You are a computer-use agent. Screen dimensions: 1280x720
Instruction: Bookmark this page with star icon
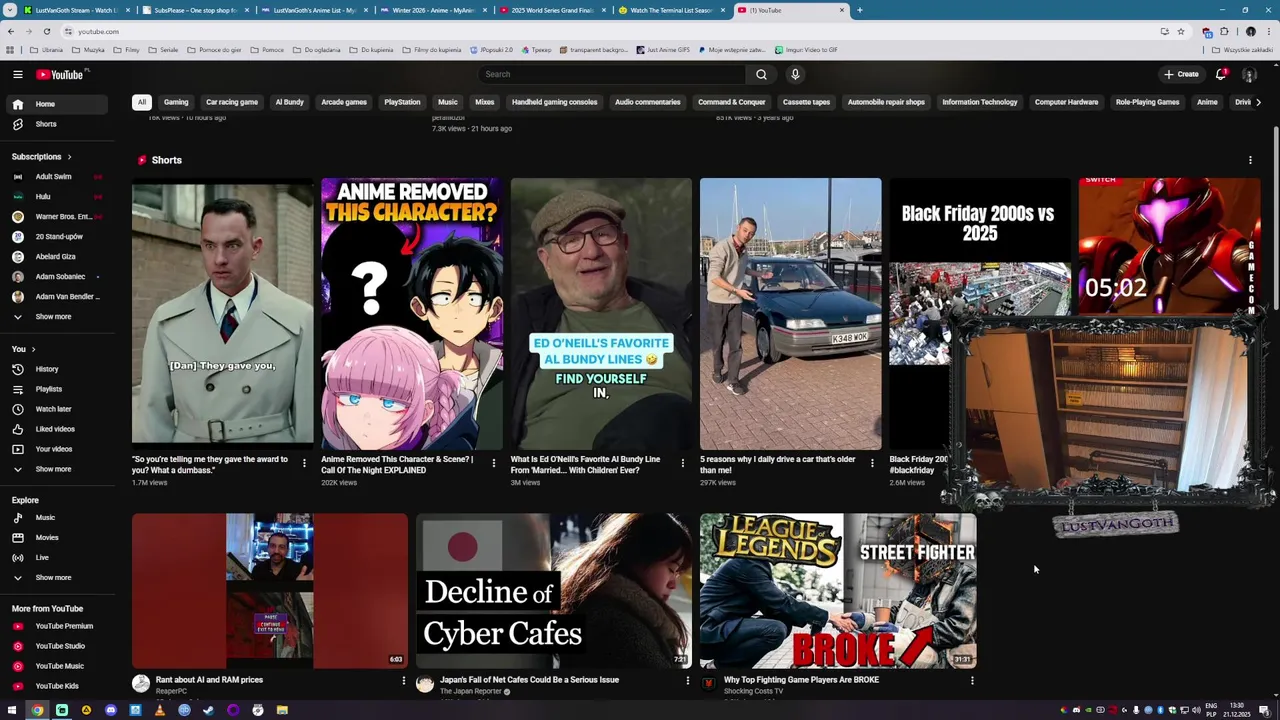(x=1181, y=31)
